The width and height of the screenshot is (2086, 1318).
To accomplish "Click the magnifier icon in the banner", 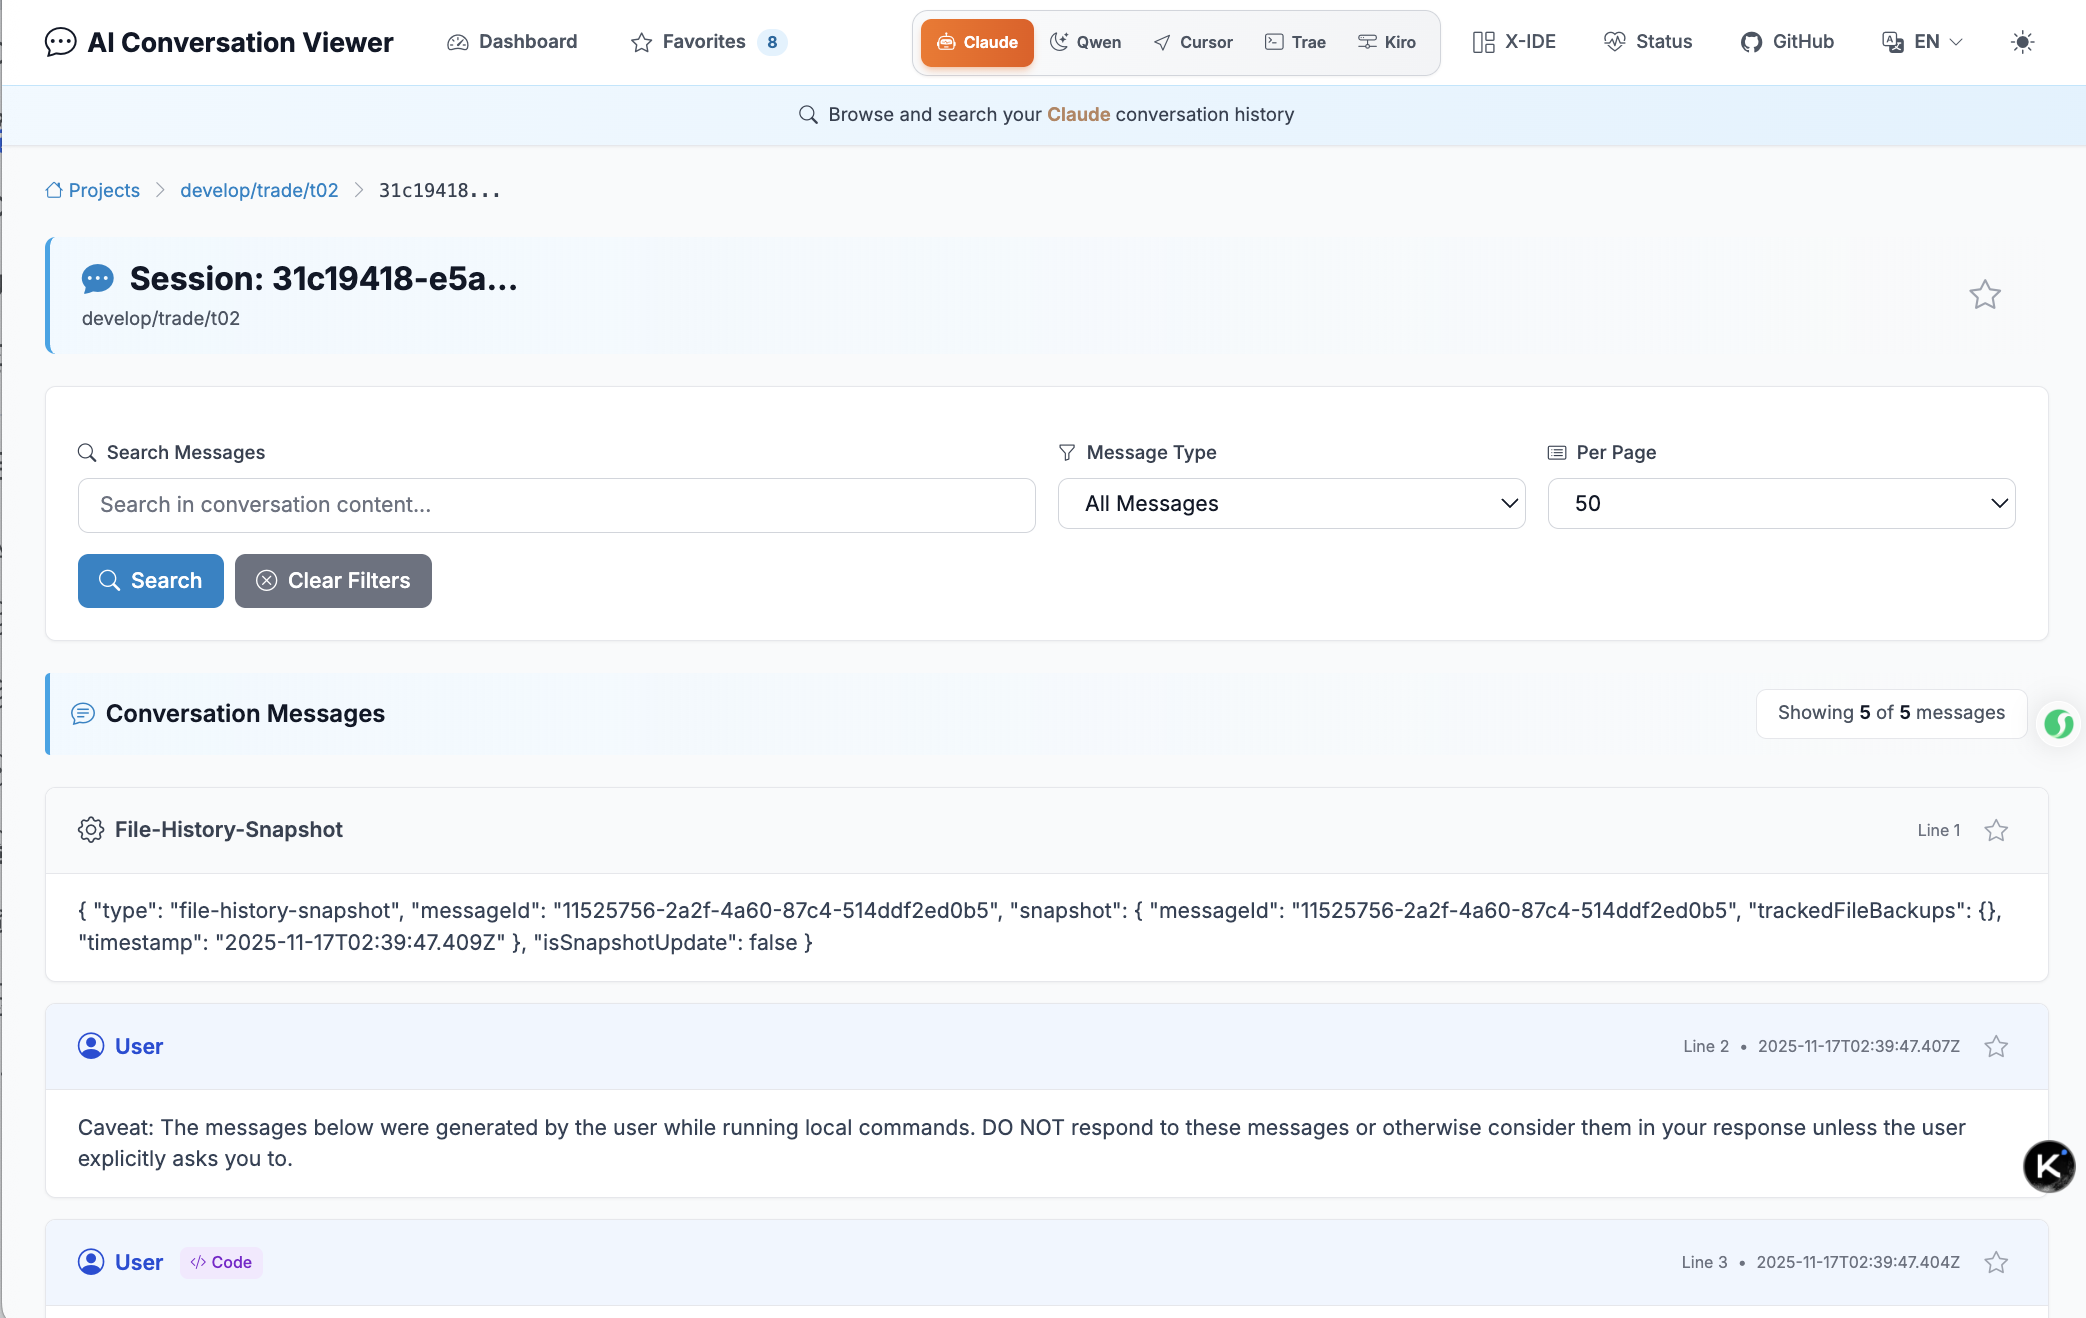I will [x=808, y=114].
